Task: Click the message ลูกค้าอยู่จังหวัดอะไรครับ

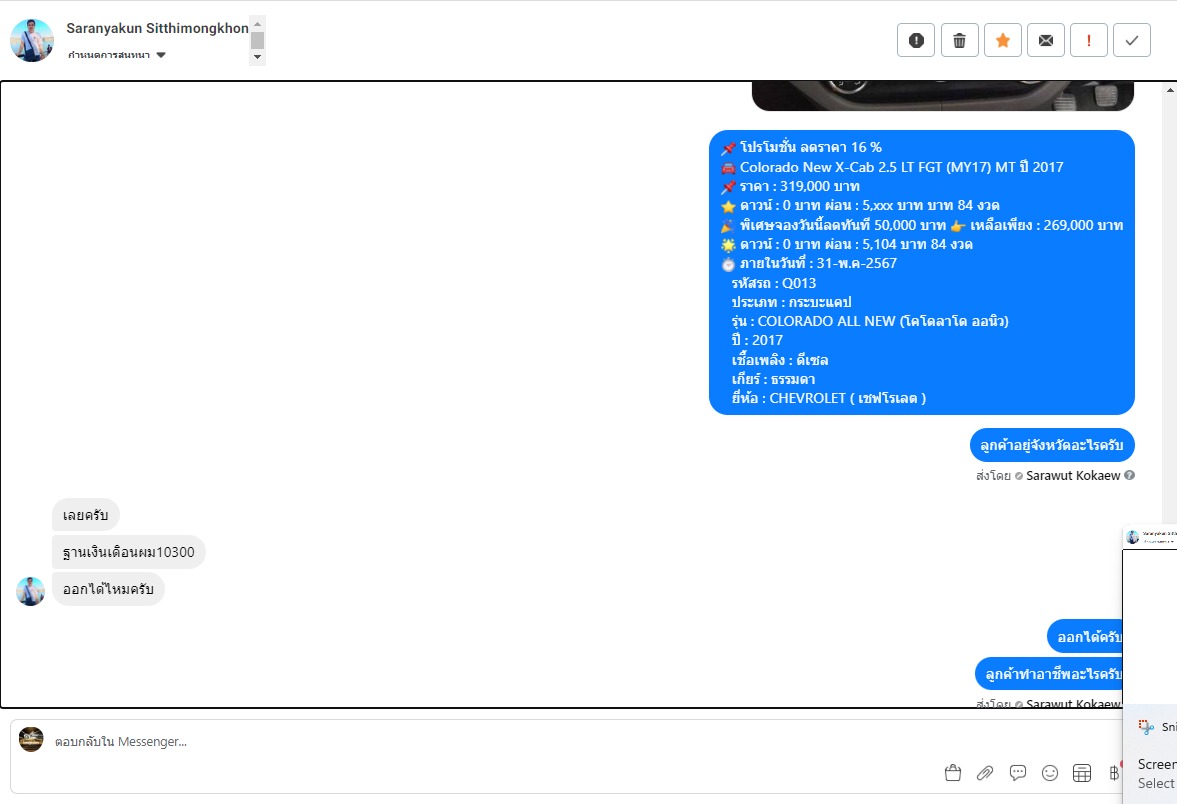Action: coord(1052,445)
